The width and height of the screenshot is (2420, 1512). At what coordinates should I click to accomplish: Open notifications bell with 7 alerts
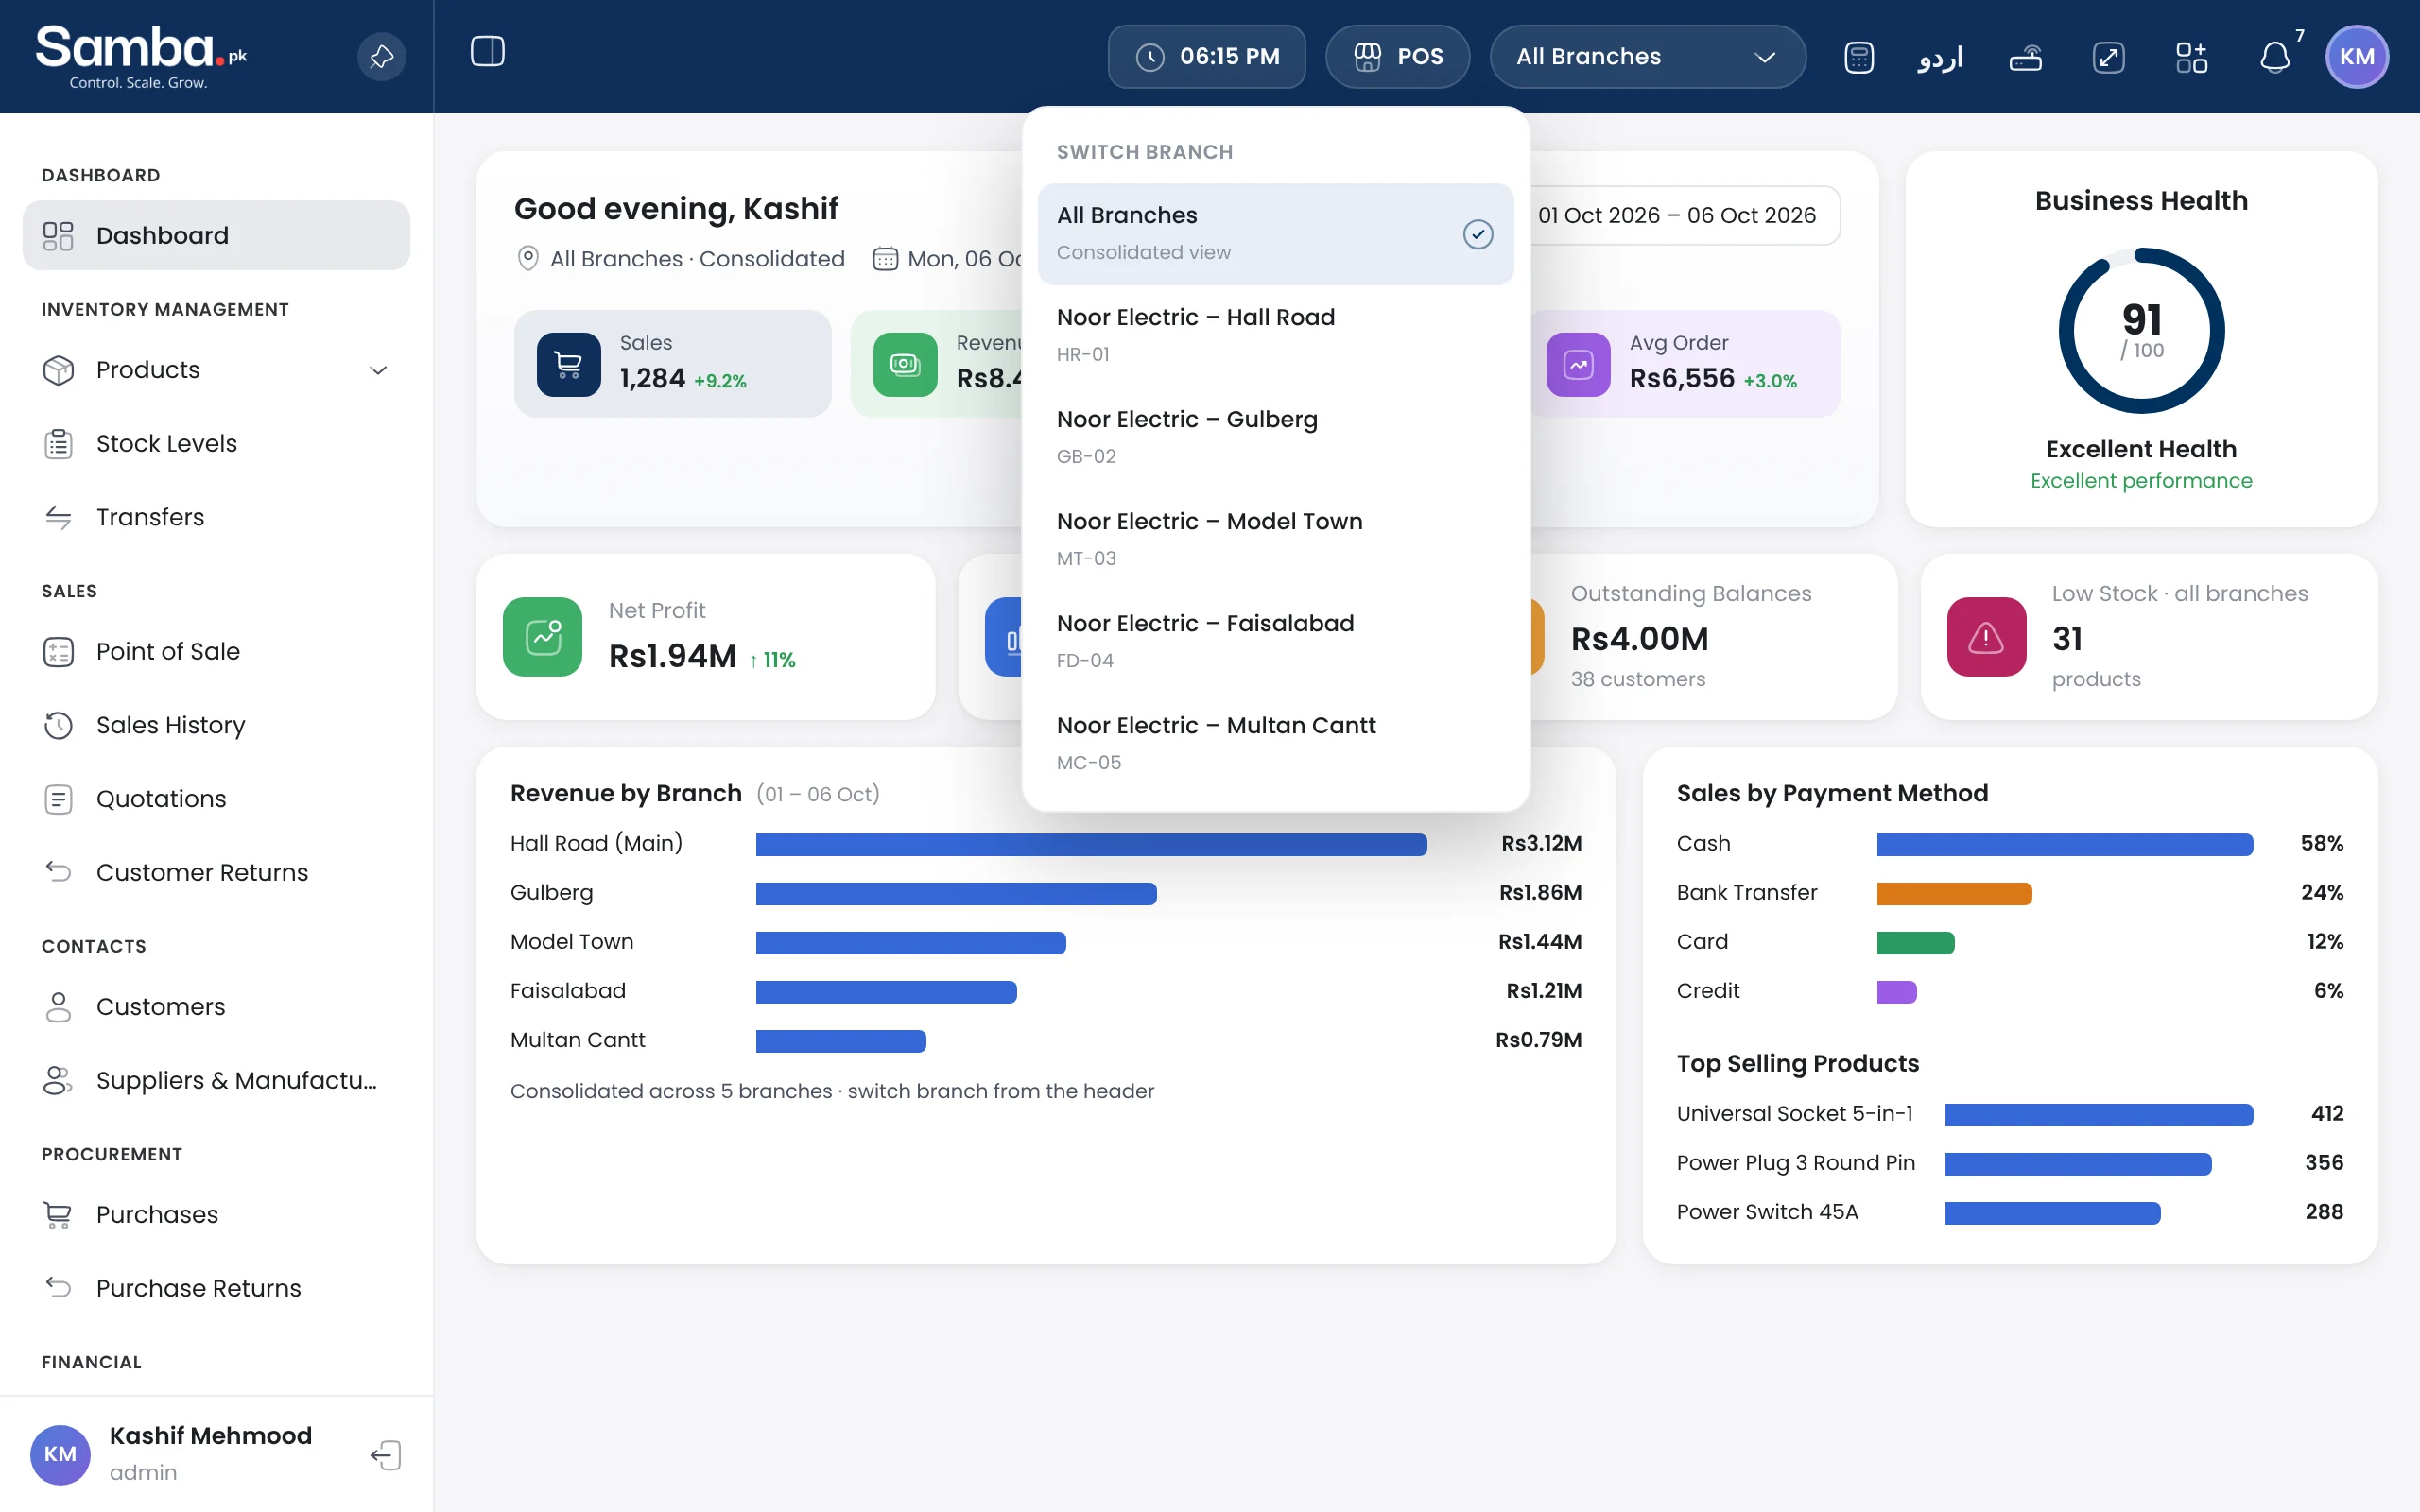click(x=2275, y=57)
